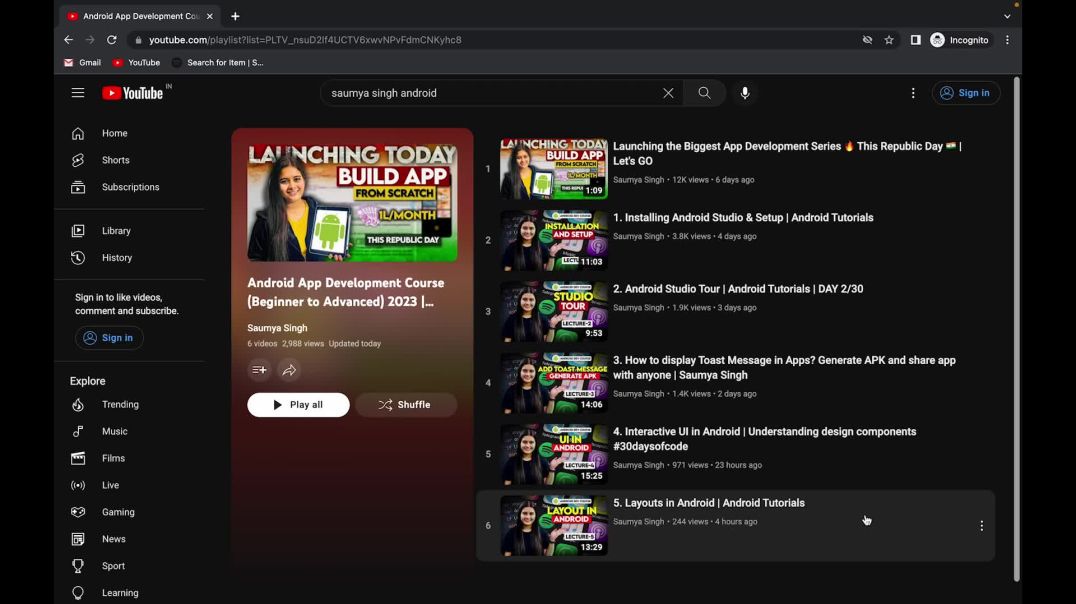
Task: Open action menu for Layouts video
Action: (981, 526)
